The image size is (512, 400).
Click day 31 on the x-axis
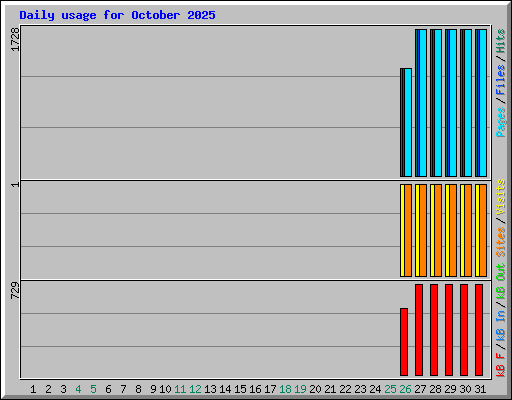480,389
